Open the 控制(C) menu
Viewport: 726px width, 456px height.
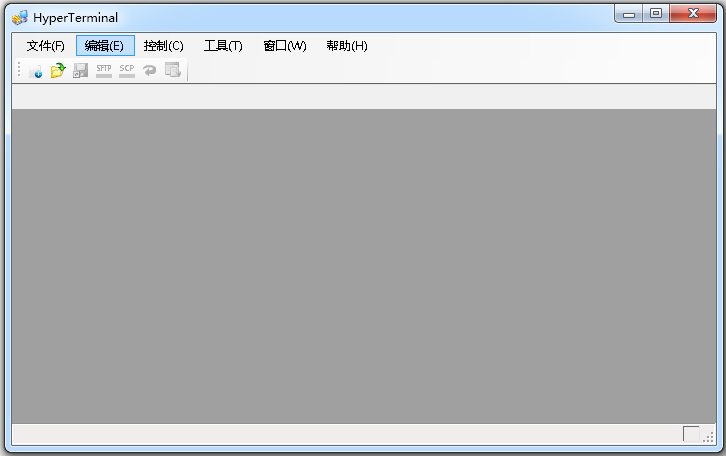pyautogui.click(x=163, y=46)
